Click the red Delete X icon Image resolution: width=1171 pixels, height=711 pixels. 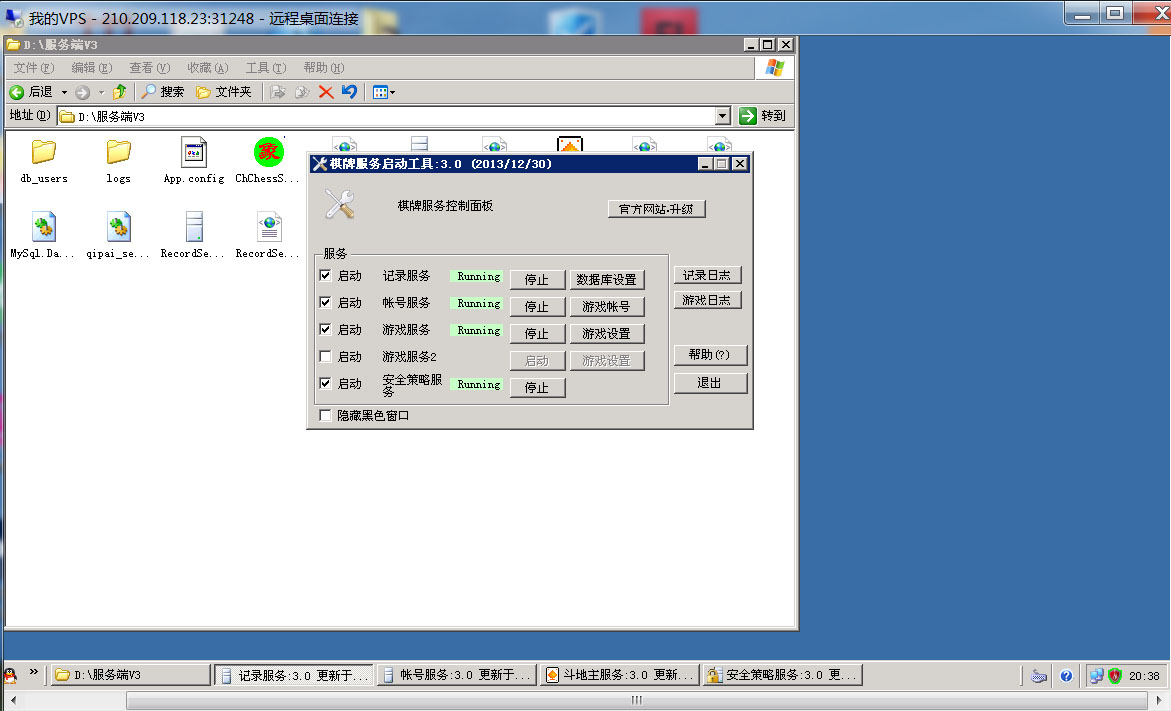(x=326, y=92)
